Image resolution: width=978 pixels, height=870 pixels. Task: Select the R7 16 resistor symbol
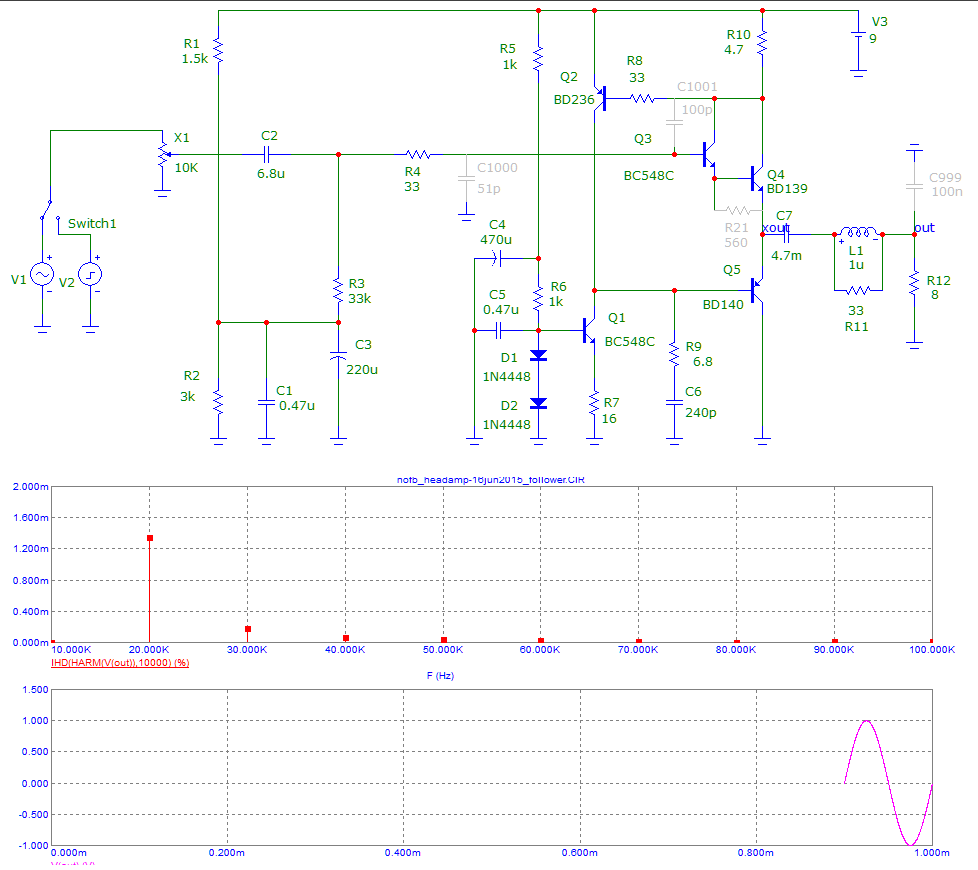pos(594,403)
